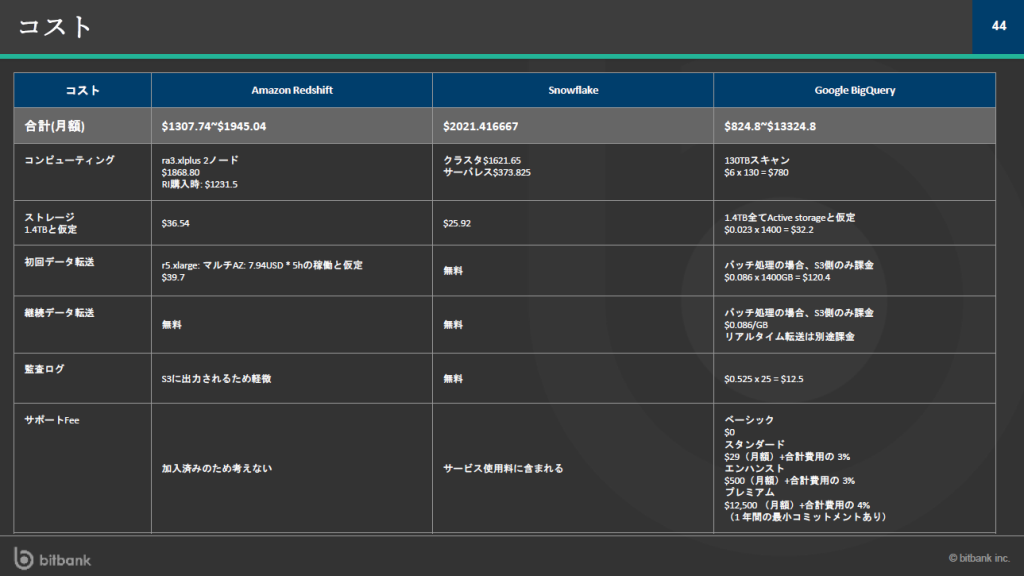
Task: Click 1年間の最小コミットメントあり note
Action: tap(806, 517)
